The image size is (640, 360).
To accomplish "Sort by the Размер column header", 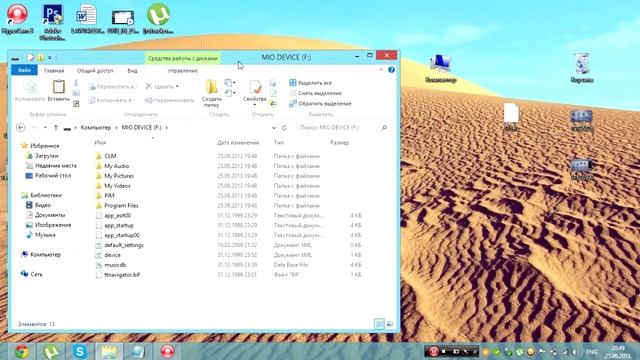I will point(339,142).
